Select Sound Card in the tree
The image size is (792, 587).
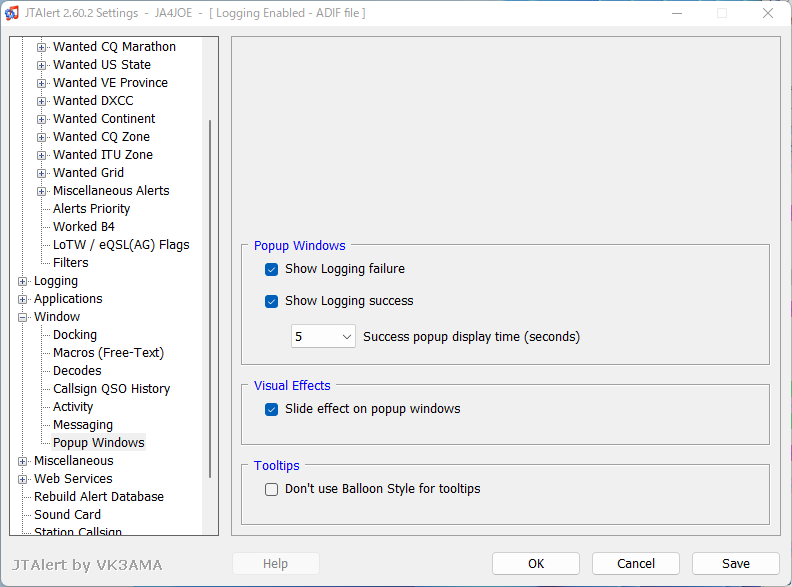point(68,515)
